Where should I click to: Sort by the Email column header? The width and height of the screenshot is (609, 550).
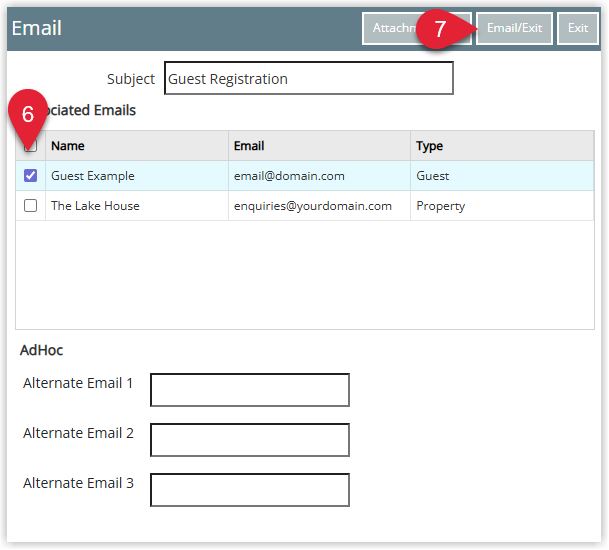319,146
